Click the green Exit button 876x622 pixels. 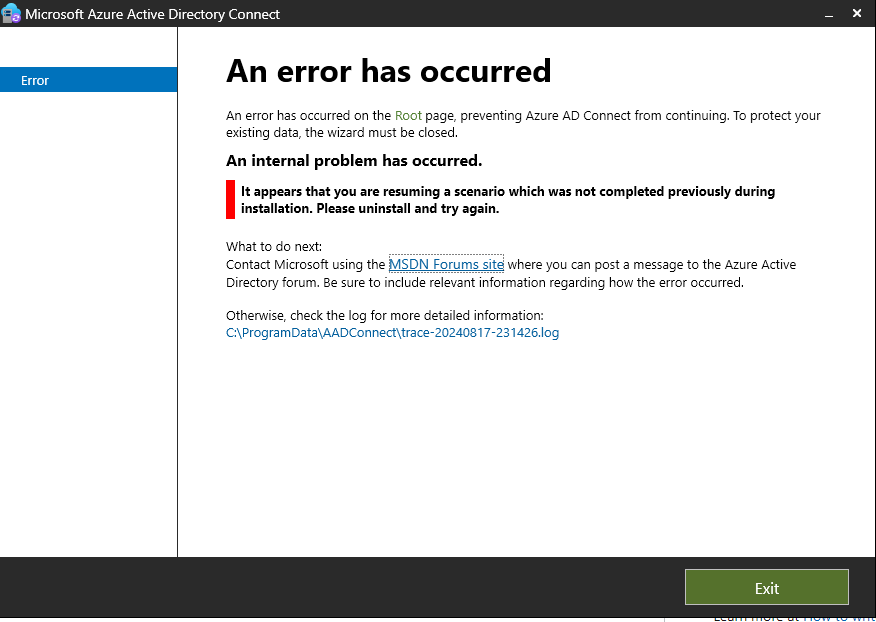click(x=766, y=587)
